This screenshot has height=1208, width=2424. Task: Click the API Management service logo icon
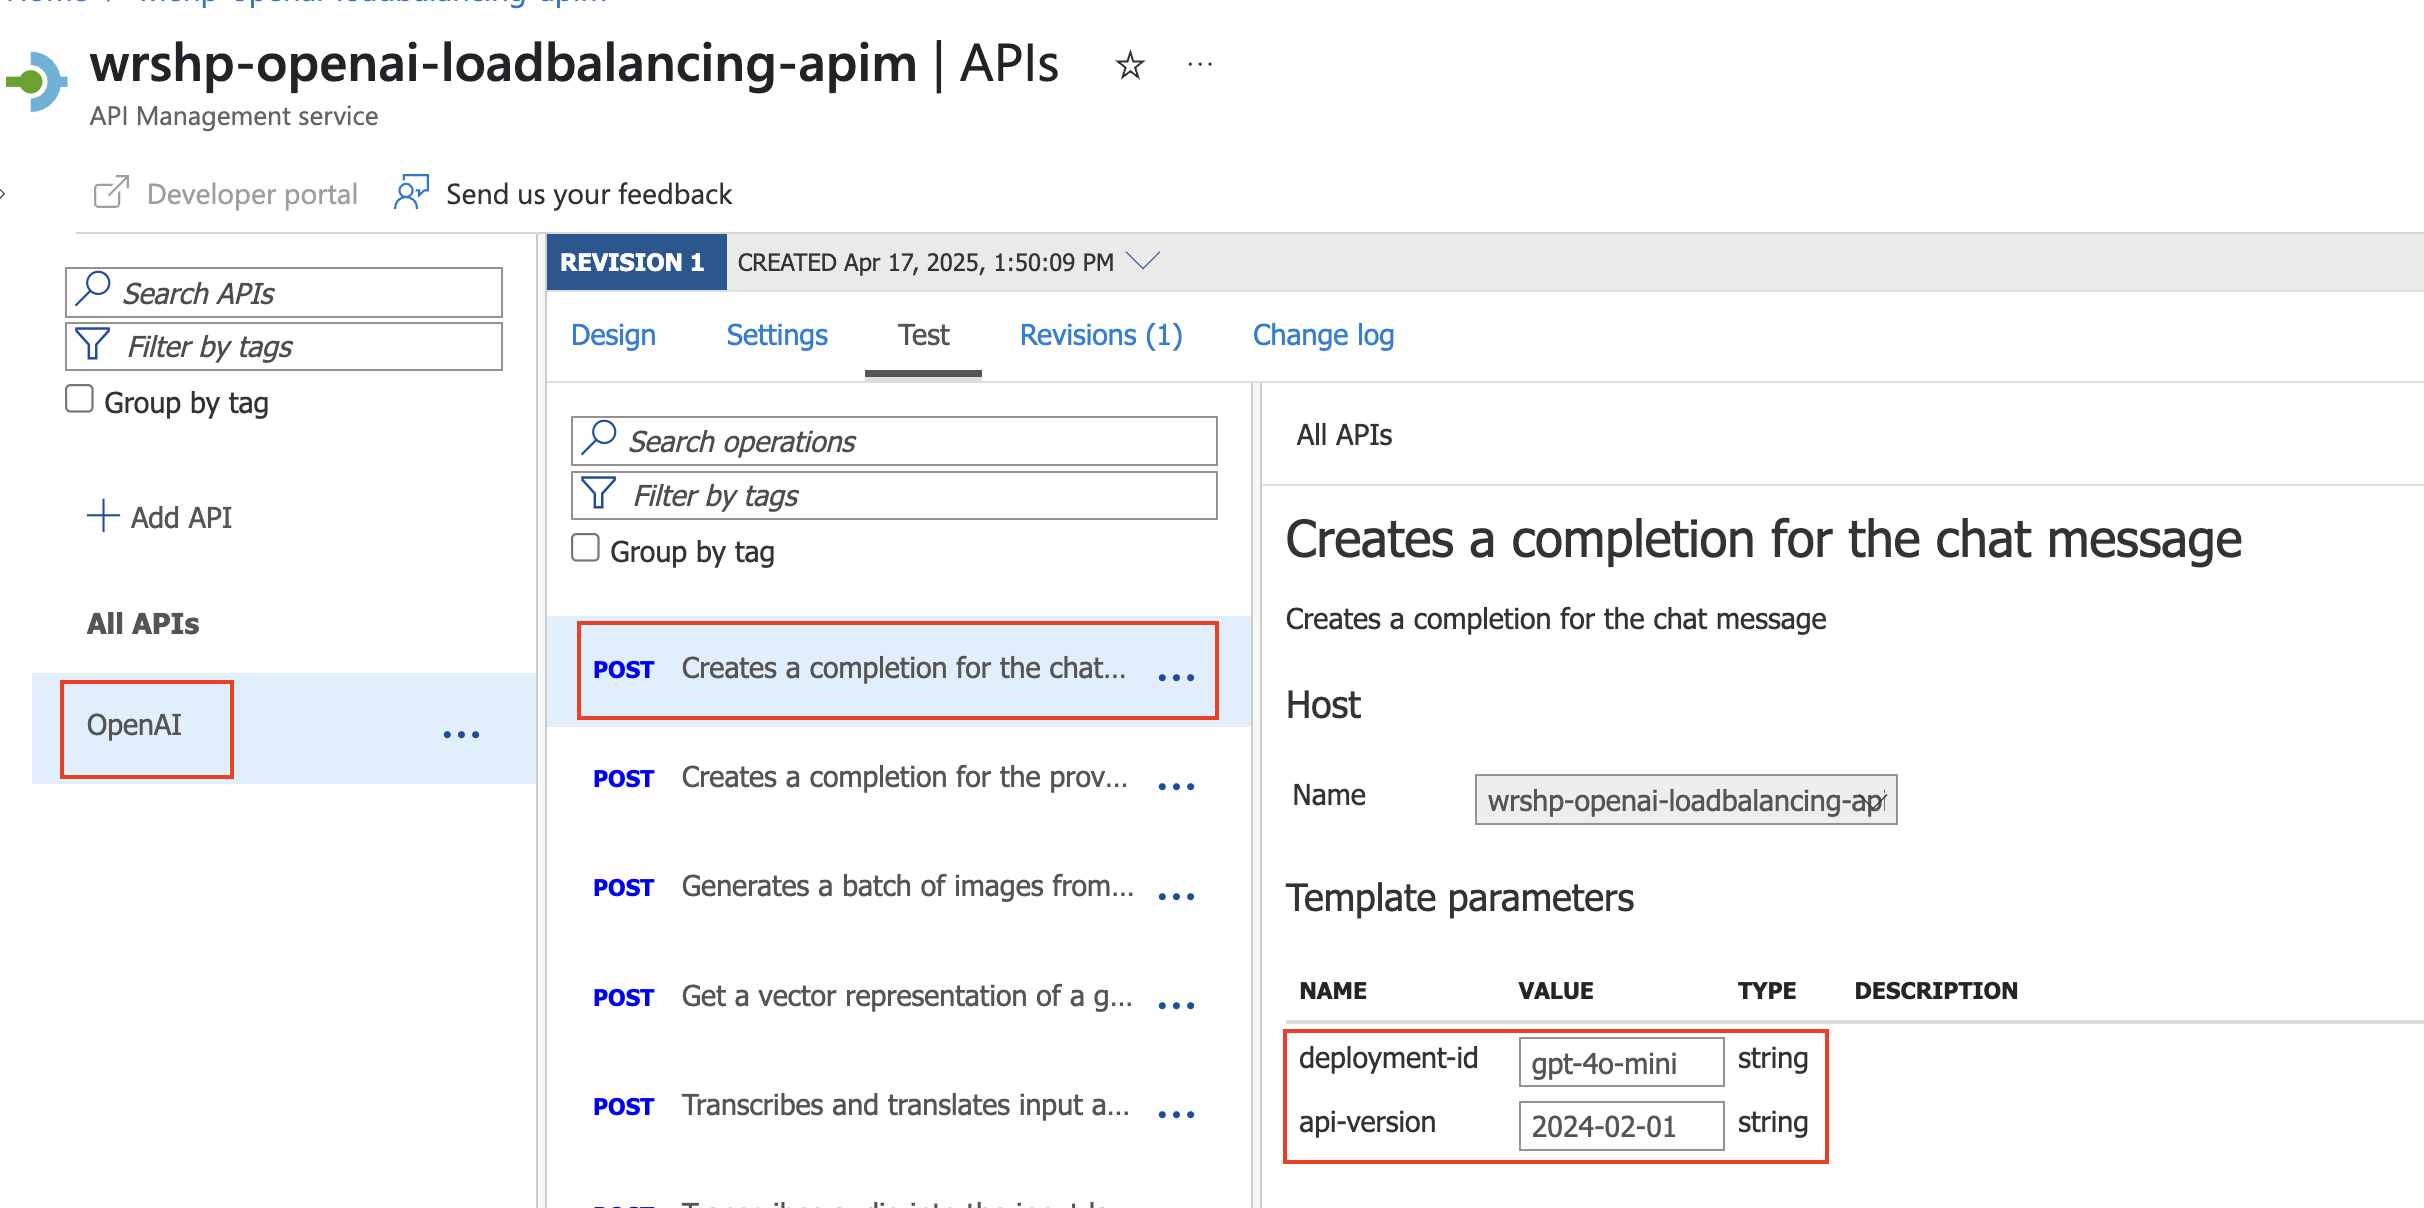(37, 81)
